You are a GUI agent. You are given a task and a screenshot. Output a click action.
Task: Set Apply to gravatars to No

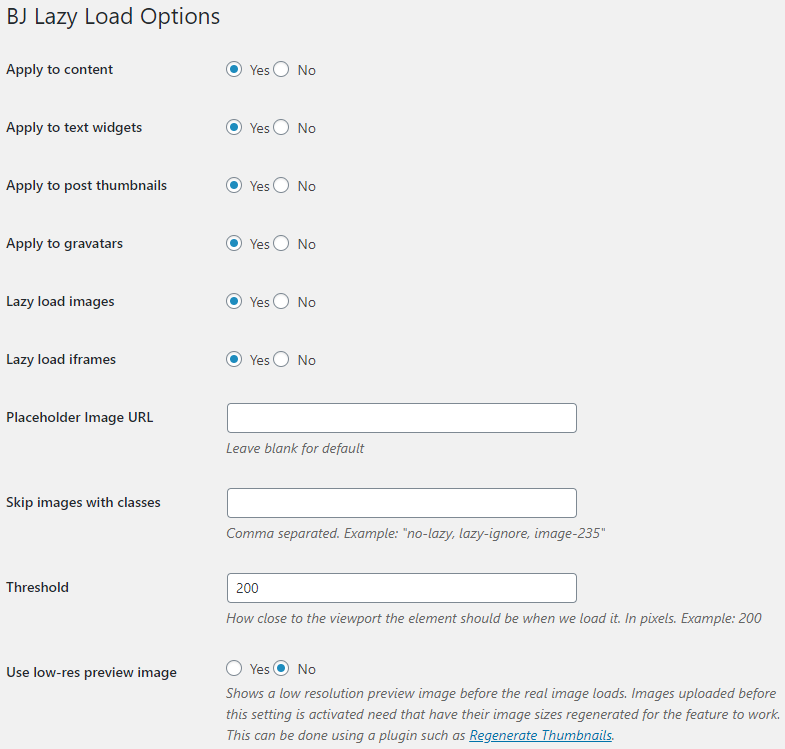(282, 244)
